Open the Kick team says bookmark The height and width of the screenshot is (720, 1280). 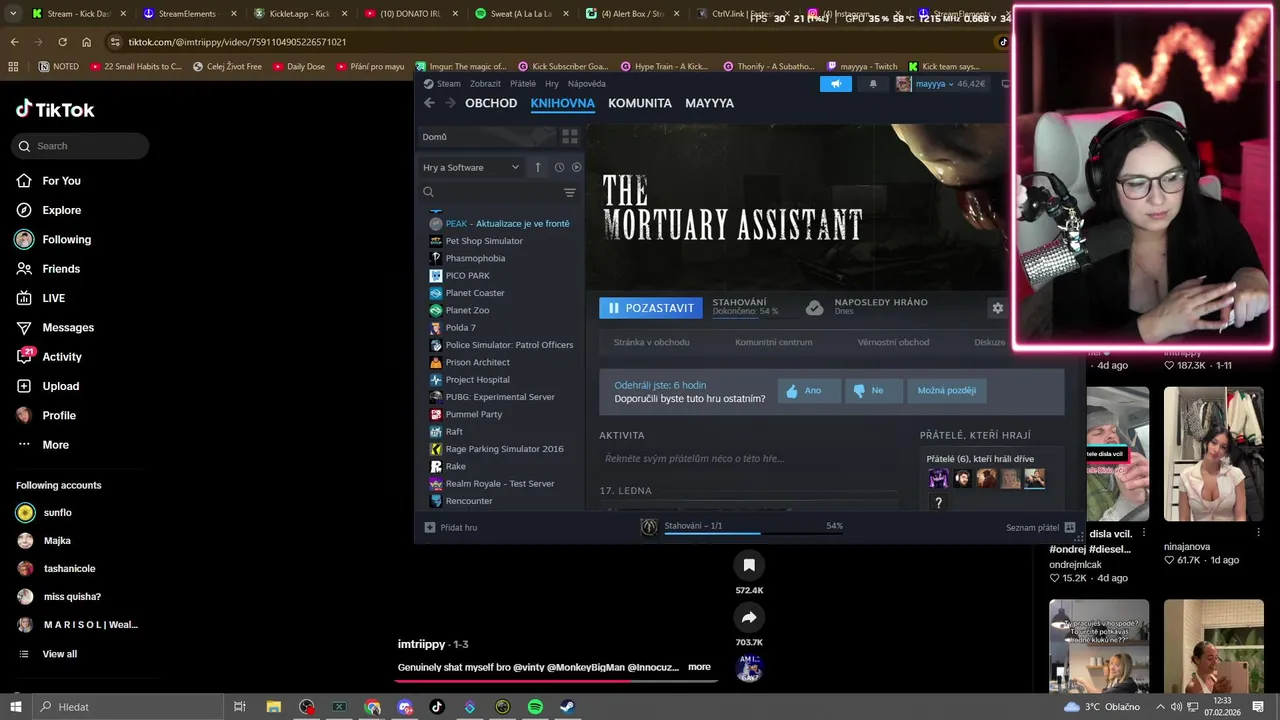coord(942,67)
